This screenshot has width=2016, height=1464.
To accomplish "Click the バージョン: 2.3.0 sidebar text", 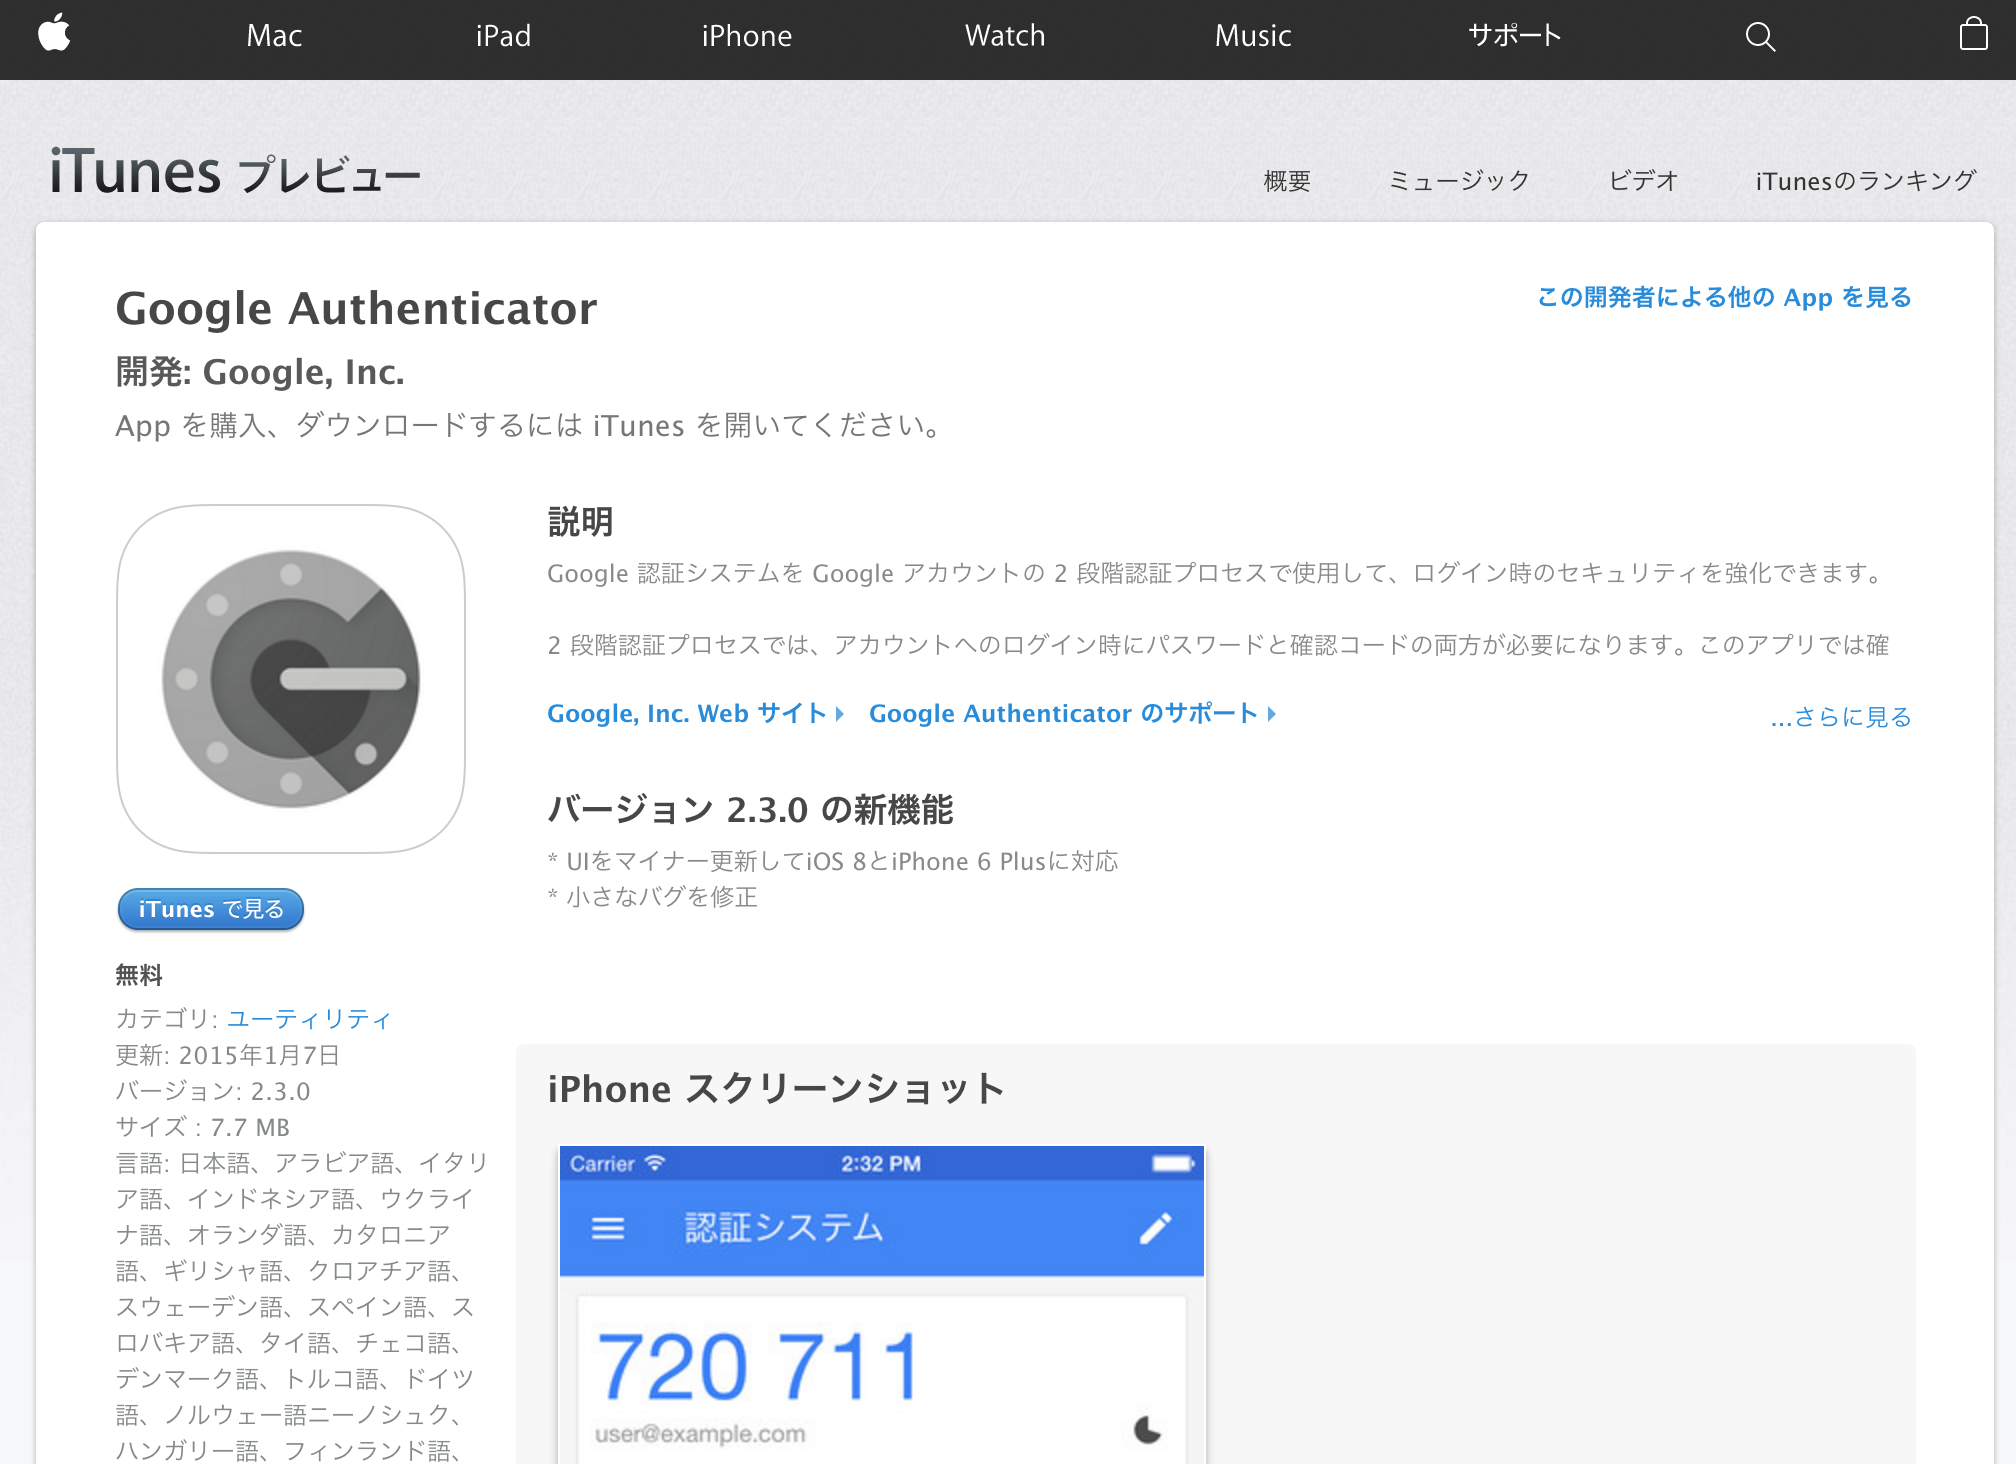I will 213,1091.
